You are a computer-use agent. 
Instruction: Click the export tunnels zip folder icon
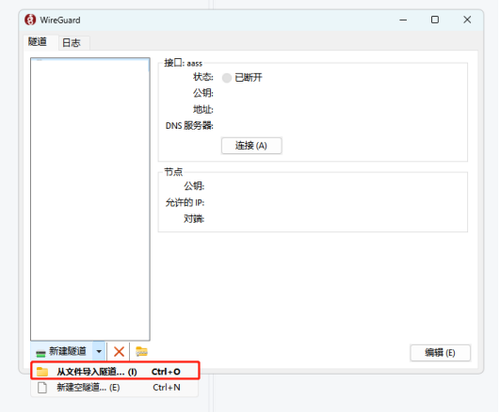(x=142, y=352)
